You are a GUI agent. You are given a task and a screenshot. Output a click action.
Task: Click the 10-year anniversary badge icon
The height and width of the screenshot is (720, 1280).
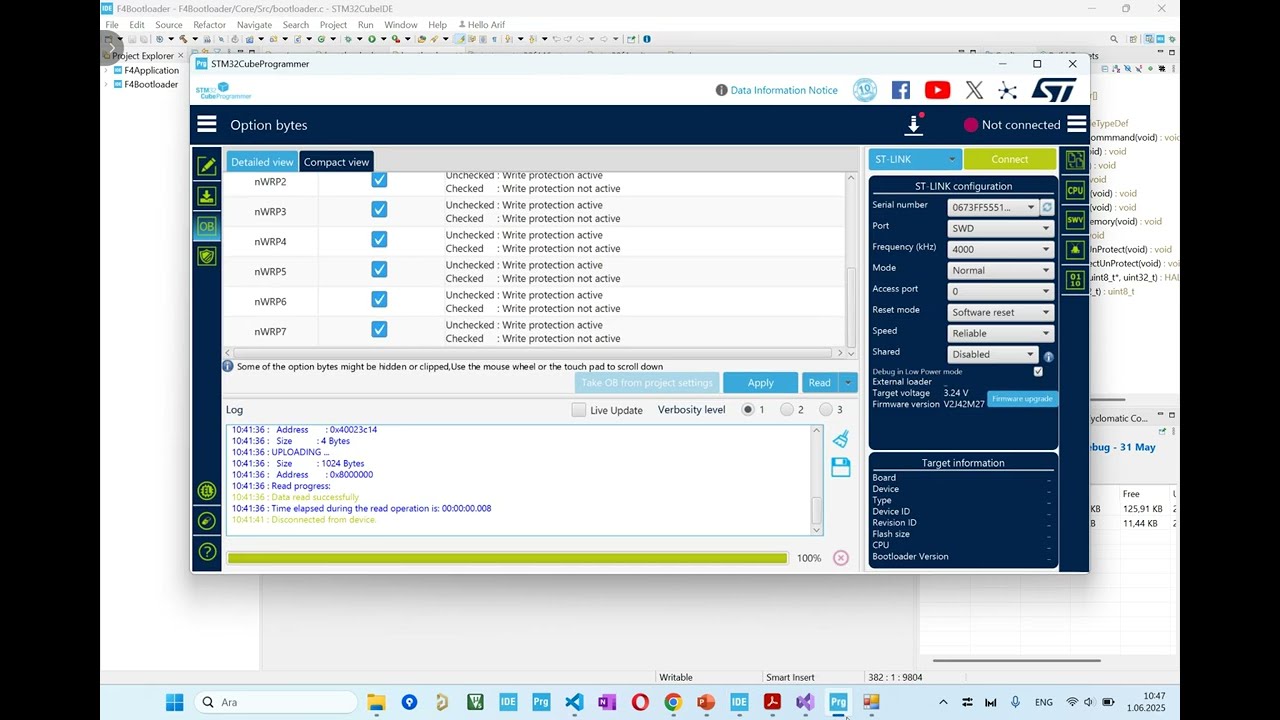[865, 90]
